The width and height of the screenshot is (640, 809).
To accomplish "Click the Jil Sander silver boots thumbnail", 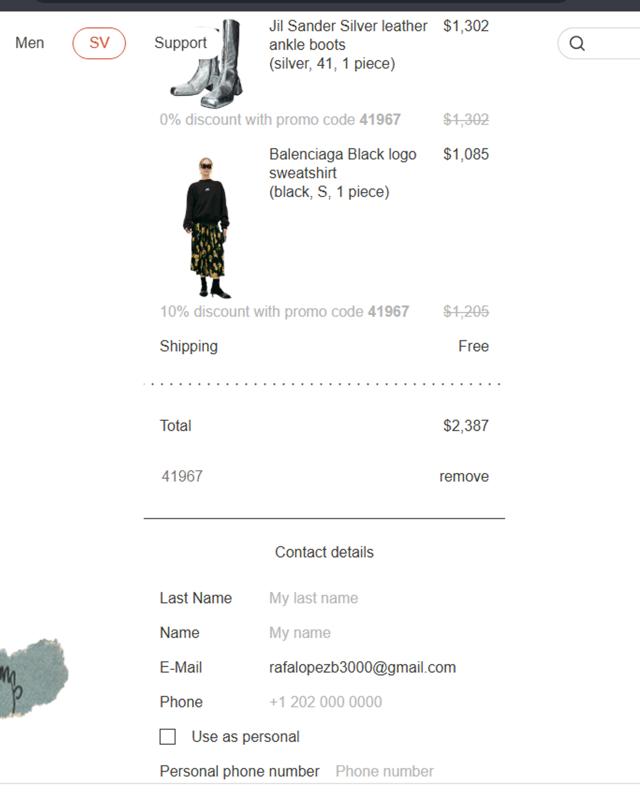I will pos(206,64).
